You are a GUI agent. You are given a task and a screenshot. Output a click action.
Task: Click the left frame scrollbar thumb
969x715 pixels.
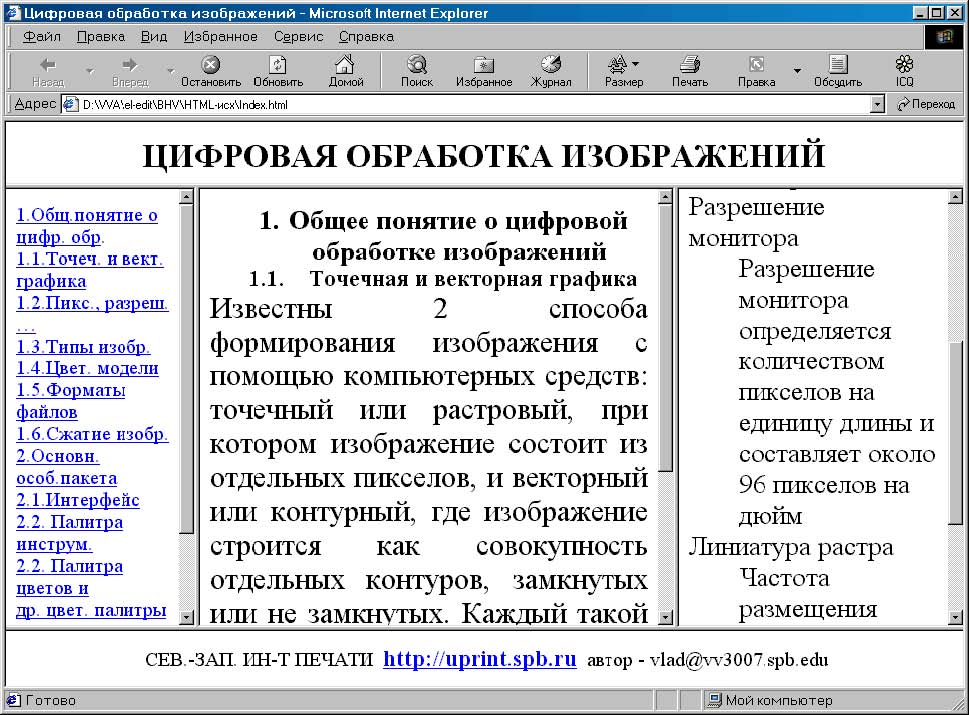[187, 368]
